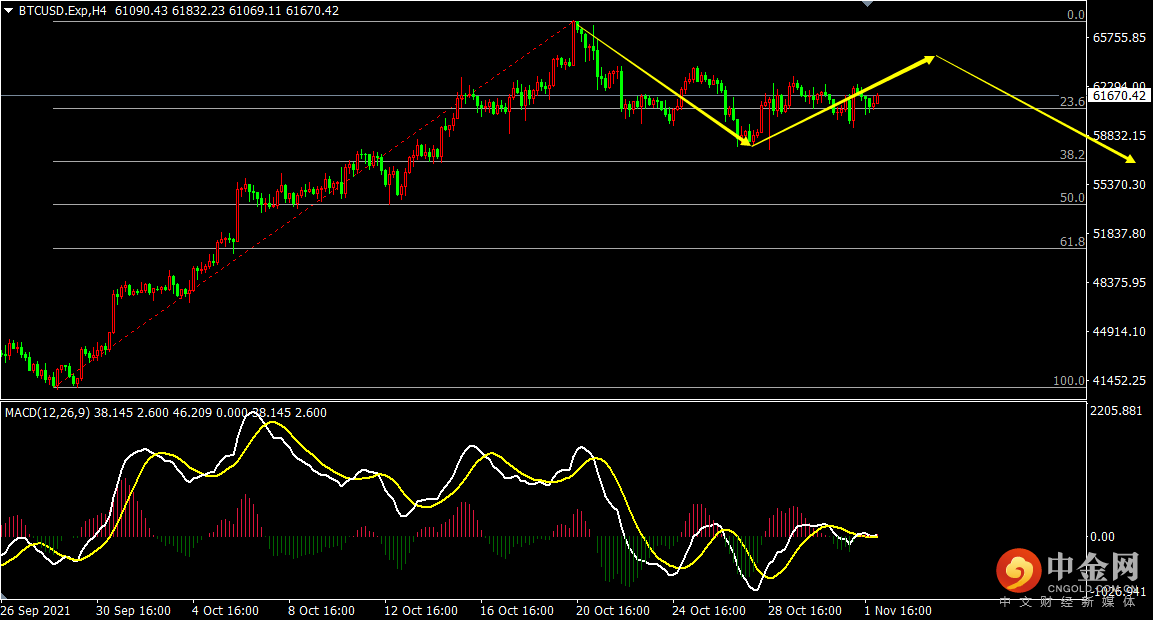This screenshot has width=1153, height=620.
Task: Click price axis value 41452.25
Action: pos(1119,380)
